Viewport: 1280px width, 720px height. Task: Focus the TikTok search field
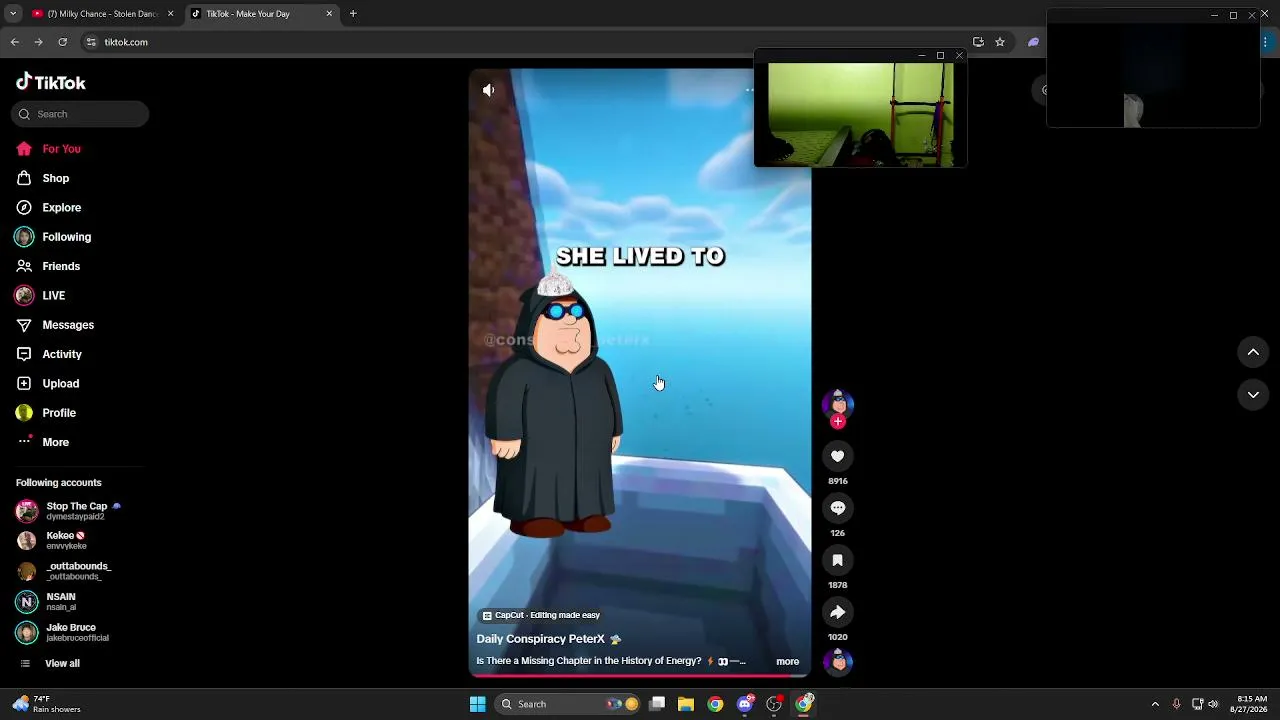pyautogui.click(x=80, y=114)
